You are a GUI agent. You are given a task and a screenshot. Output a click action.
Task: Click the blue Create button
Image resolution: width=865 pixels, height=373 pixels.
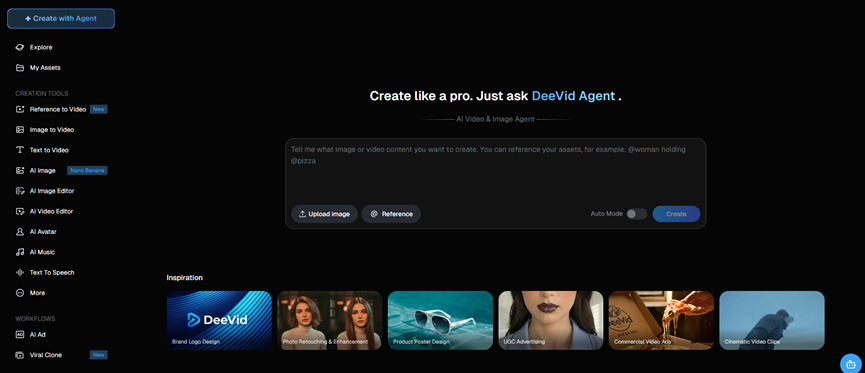676,214
